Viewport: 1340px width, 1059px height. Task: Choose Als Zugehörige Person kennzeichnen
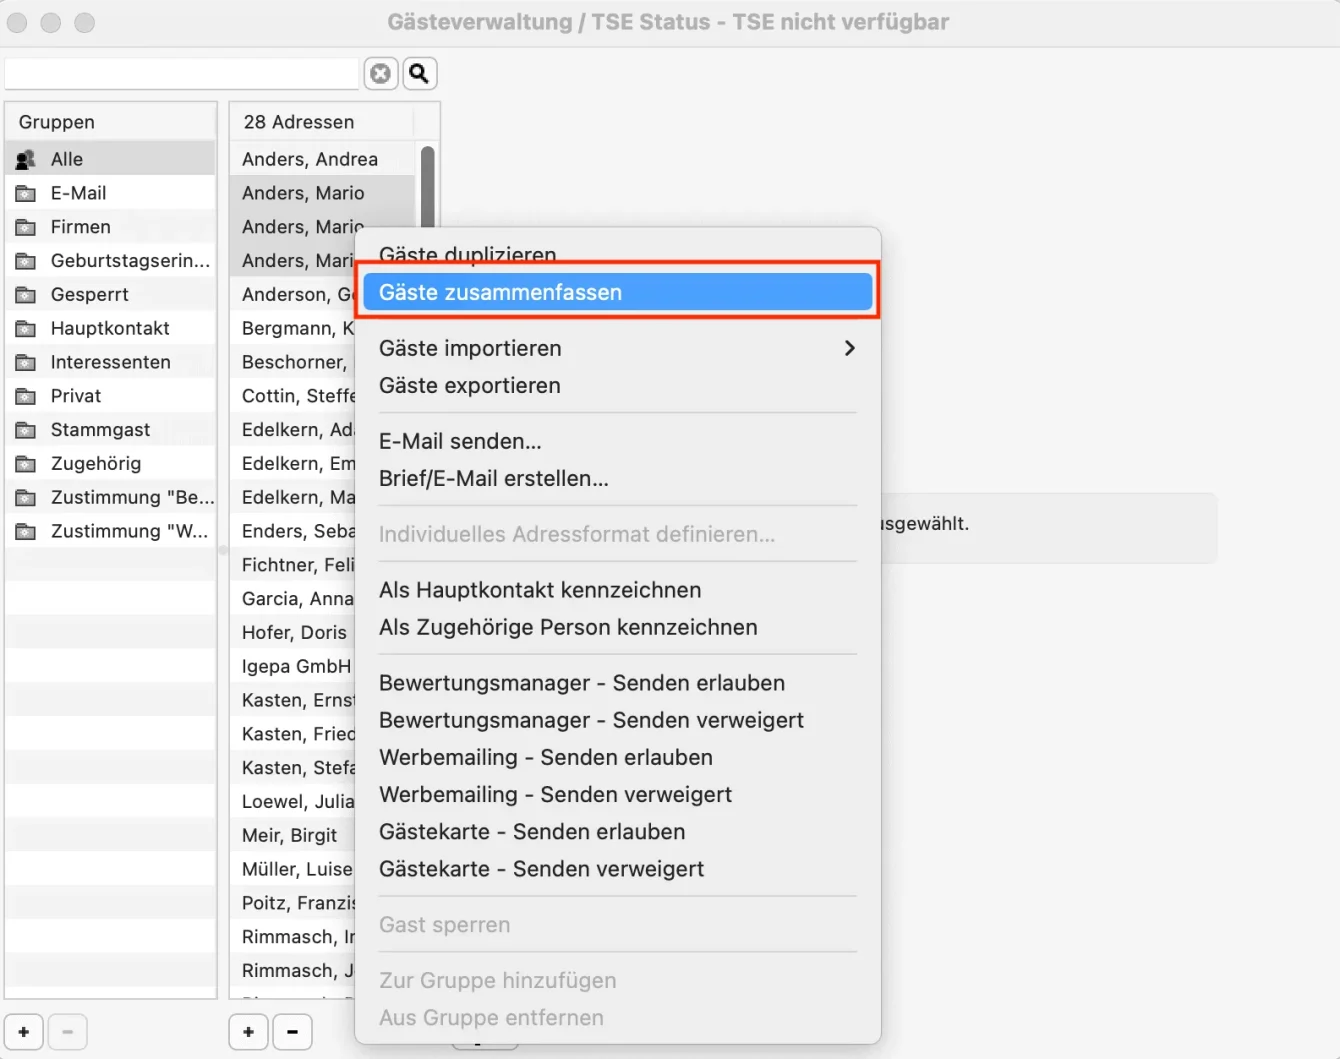pos(617,627)
